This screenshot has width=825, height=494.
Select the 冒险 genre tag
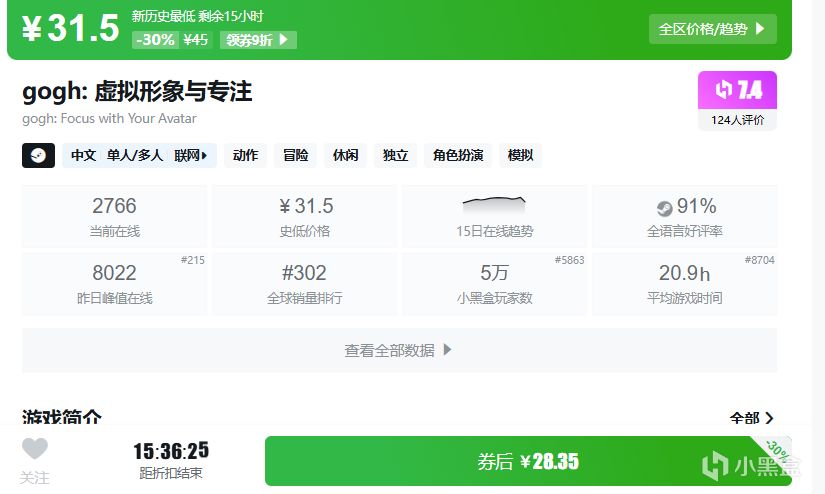click(x=295, y=155)
